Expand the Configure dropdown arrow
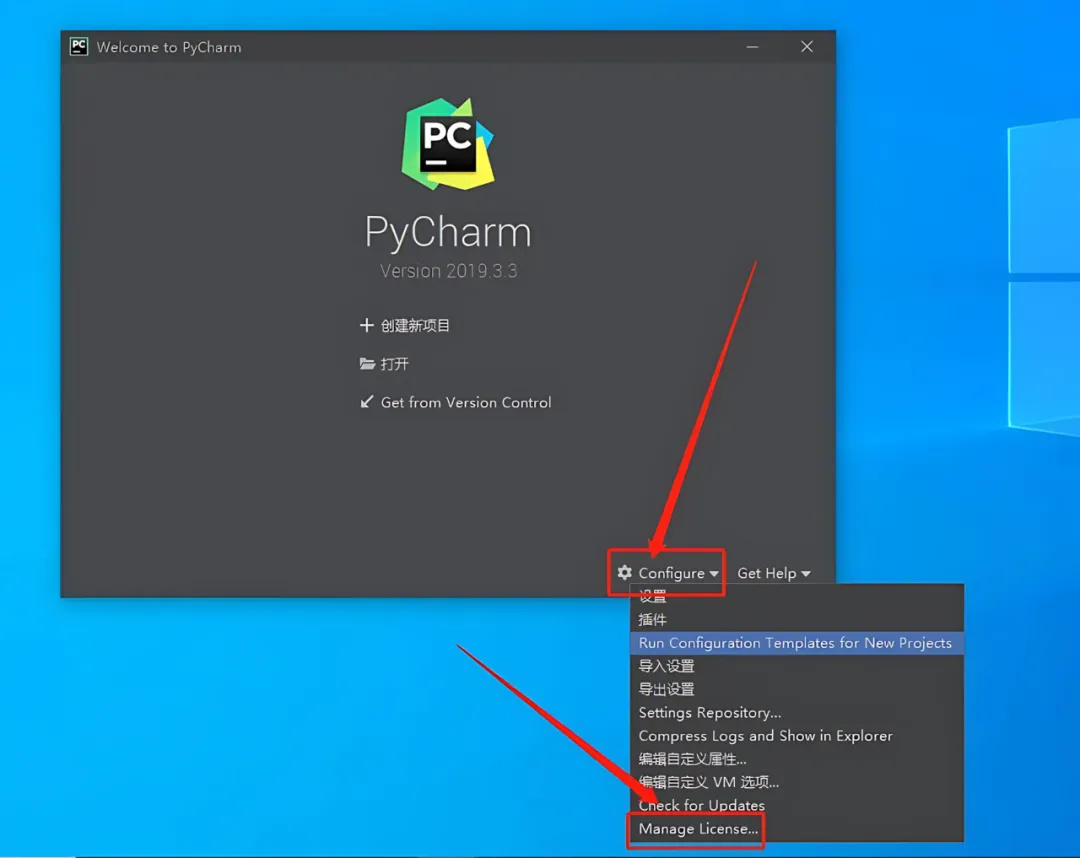Viewport: 1080px width, 858px height. click(714, 574)
